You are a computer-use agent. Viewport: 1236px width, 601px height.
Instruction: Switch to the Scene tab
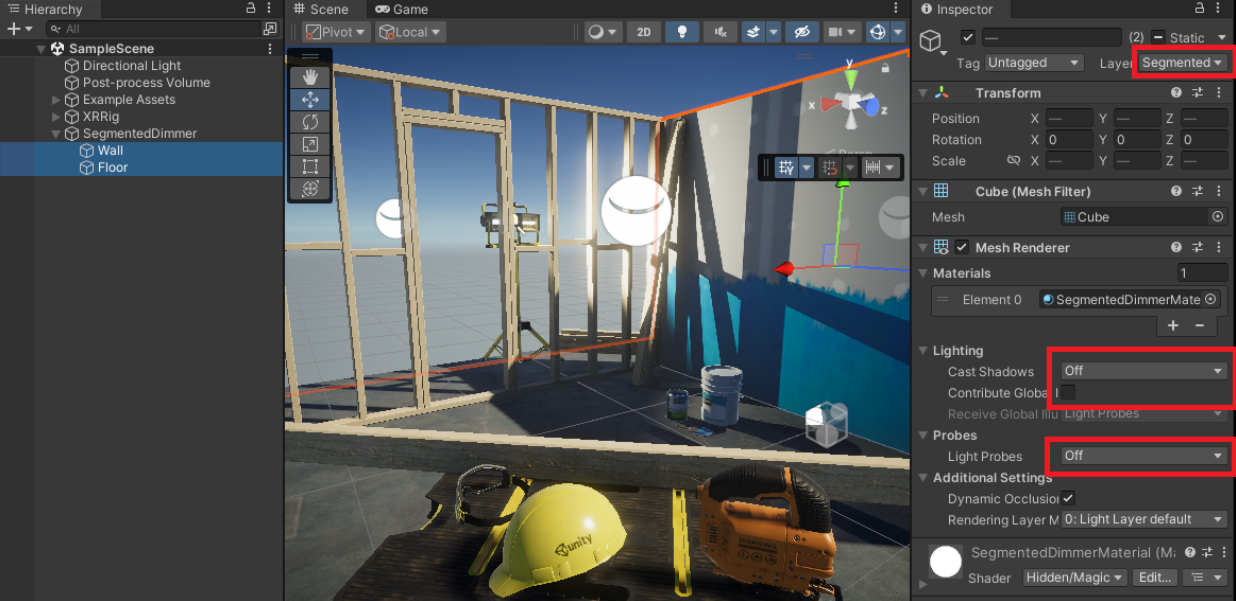(x=320, y=9)
